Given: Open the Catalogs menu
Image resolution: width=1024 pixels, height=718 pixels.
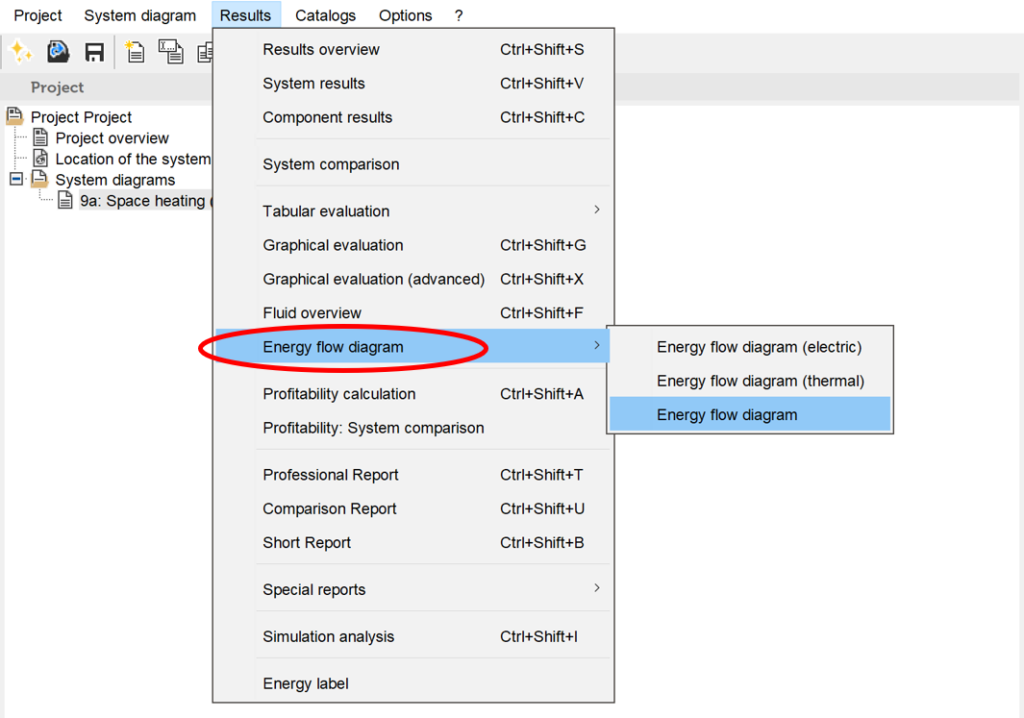Looking at the screenshot, I should tap(325, 15).
